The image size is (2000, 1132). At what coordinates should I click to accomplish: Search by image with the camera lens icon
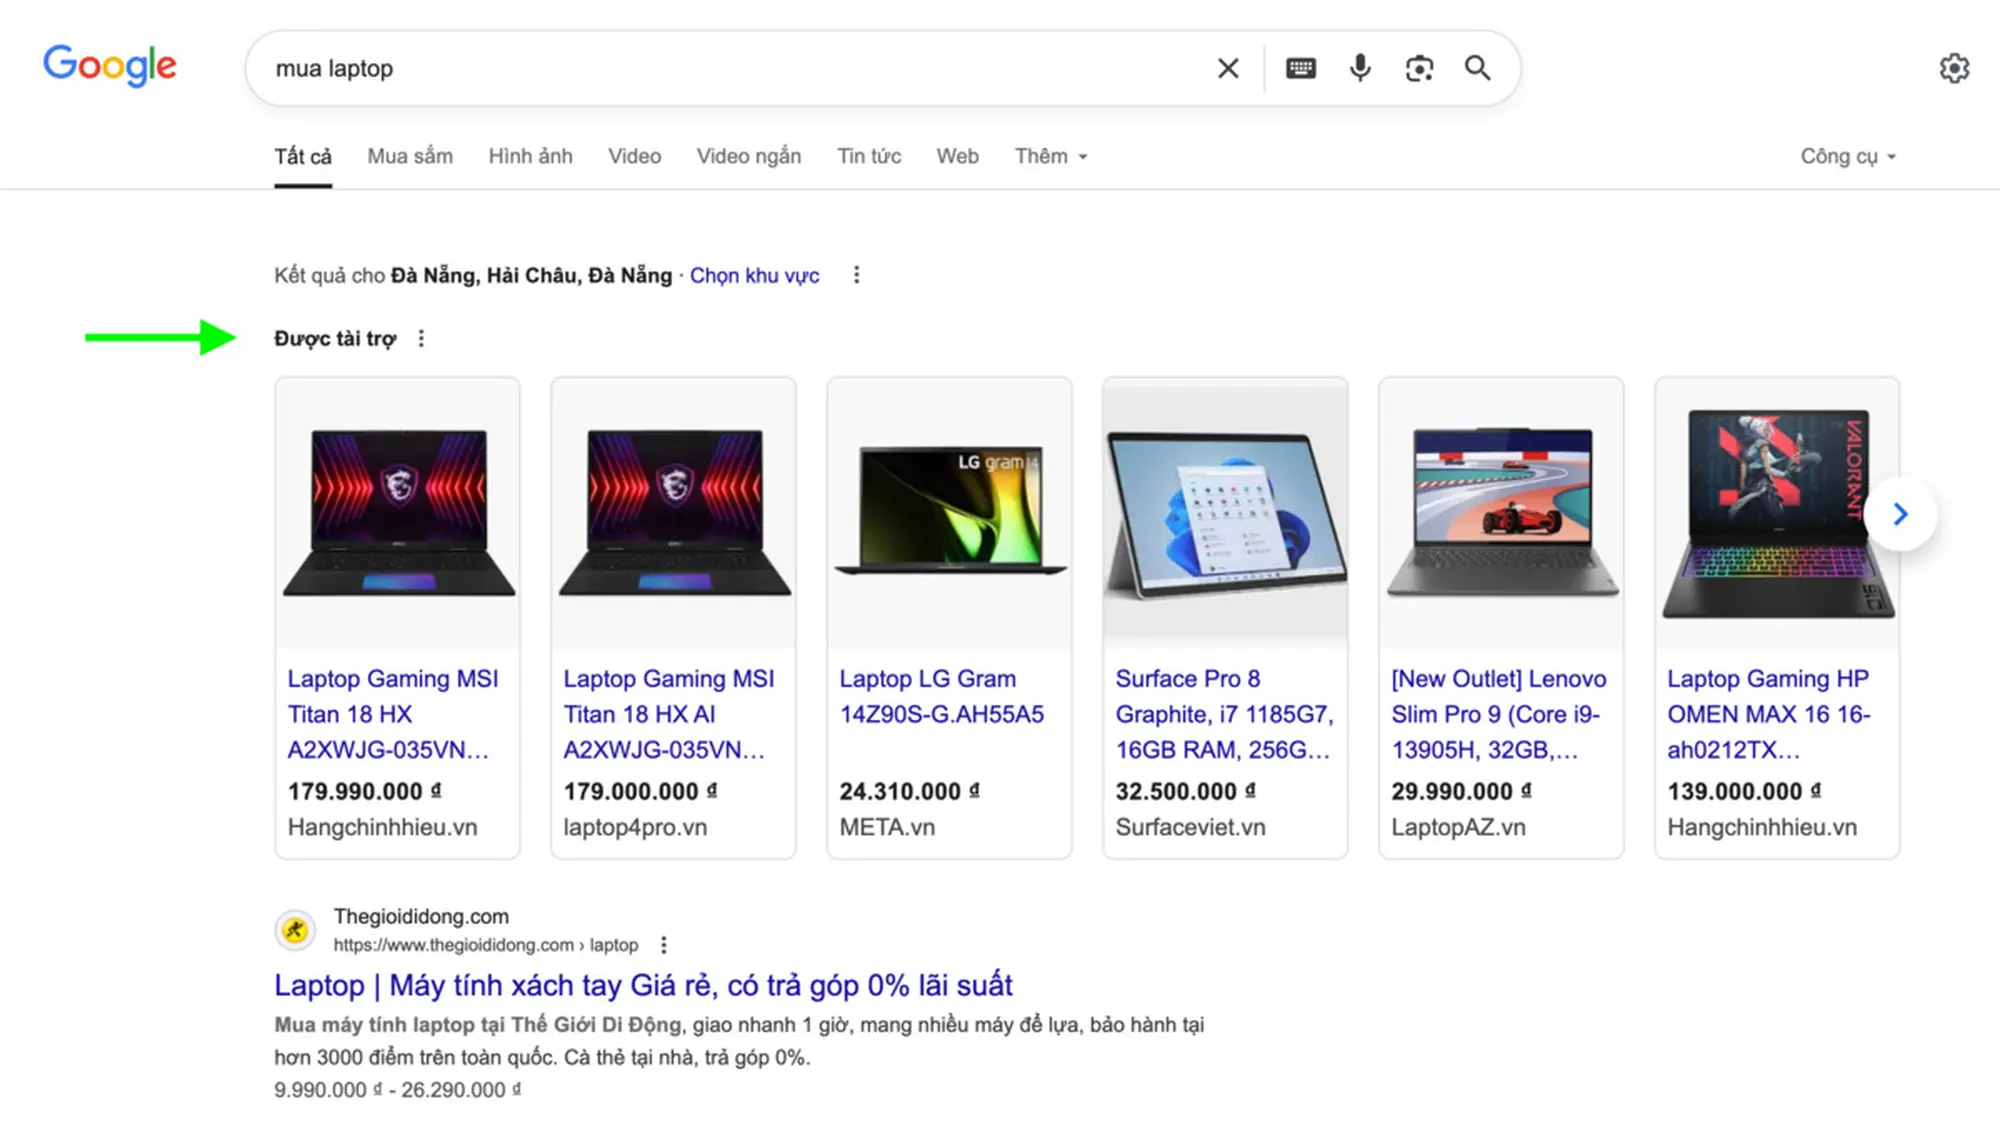click(x=1419, y=68)
